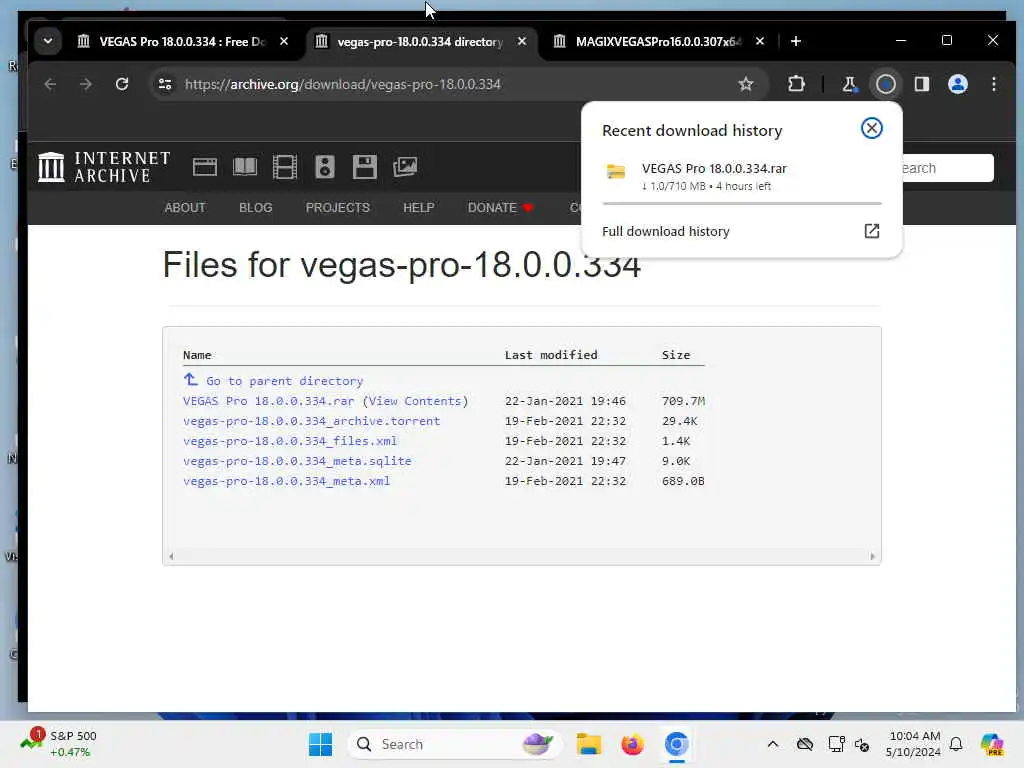Open the Texts book icon

245,167
